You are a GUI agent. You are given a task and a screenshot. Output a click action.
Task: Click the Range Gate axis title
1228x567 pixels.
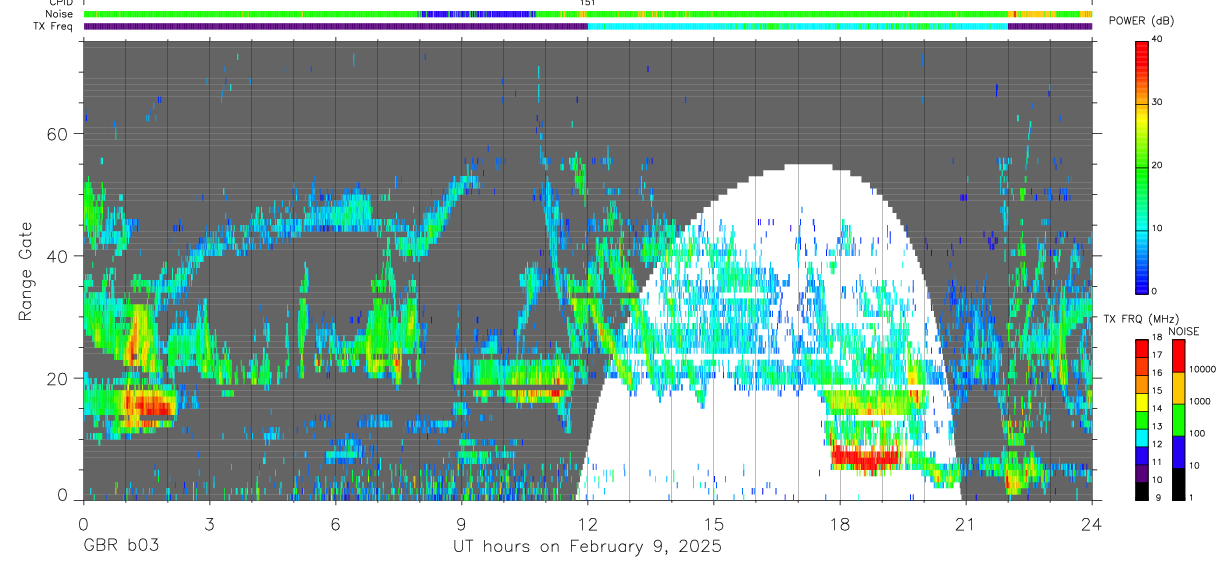pyautogui.click(x=25, y=271)
